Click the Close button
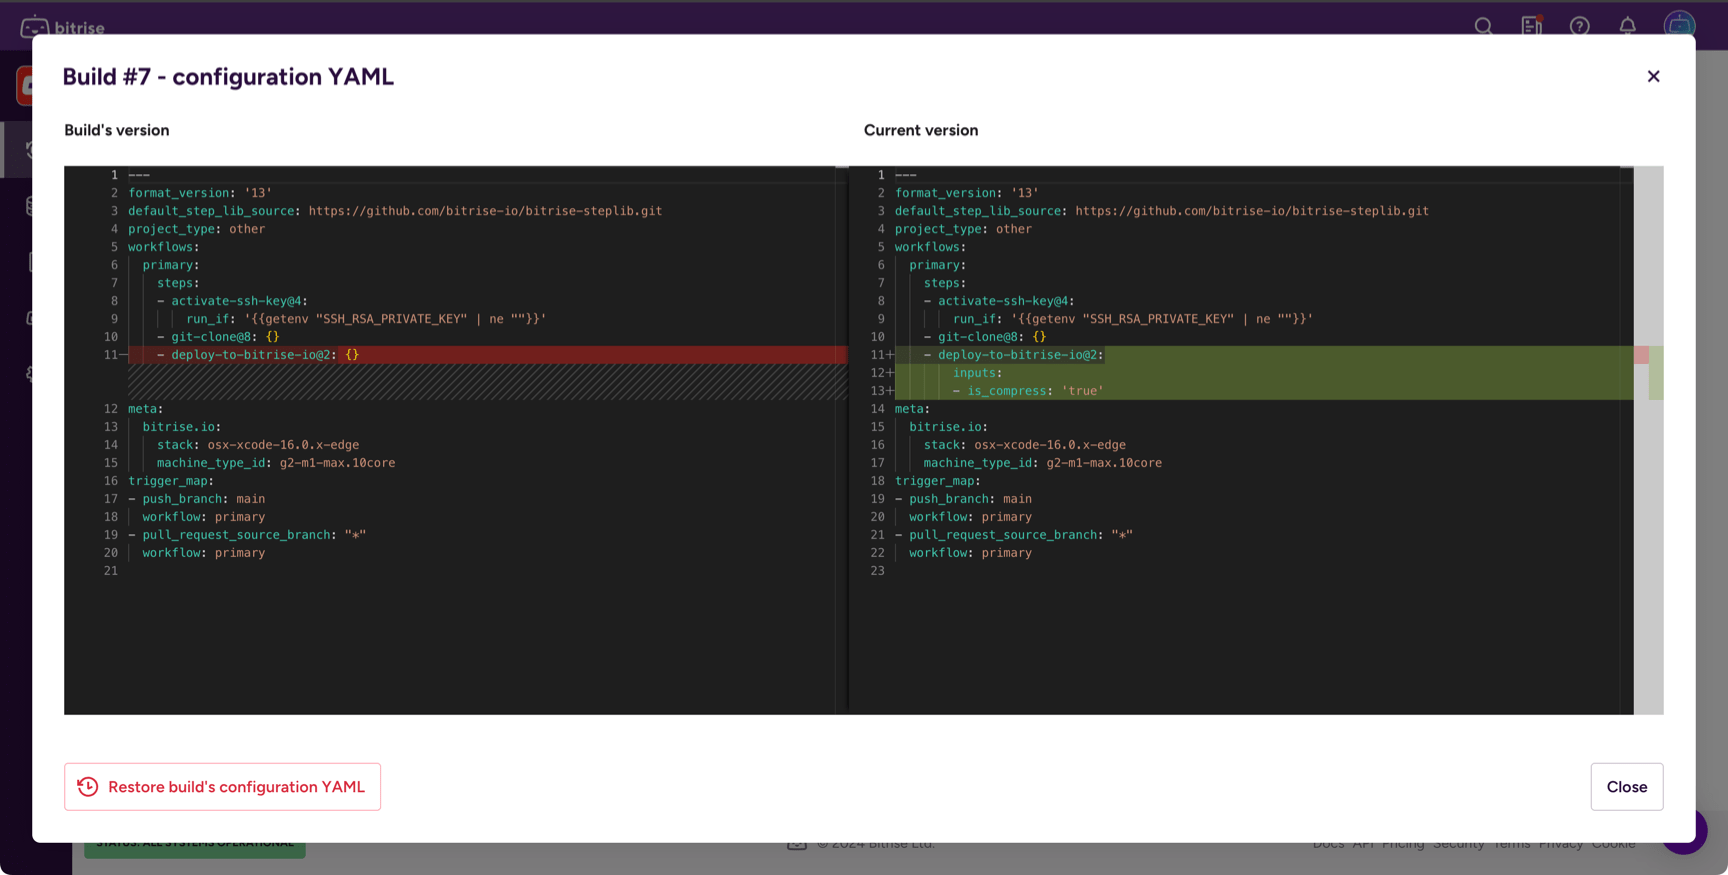Screen dimensions: 1728x875 point(1627,787)
